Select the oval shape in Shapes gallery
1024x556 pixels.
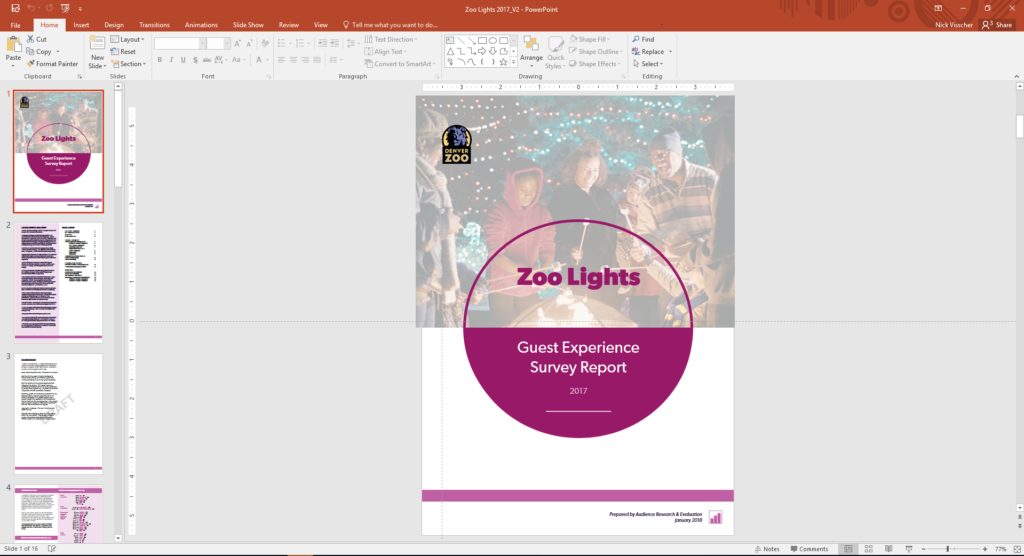492,41
